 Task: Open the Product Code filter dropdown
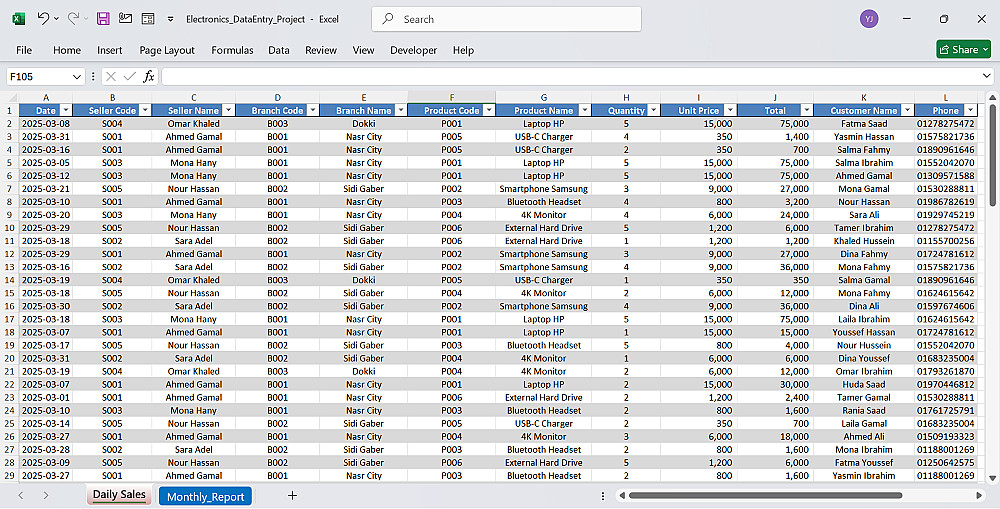tap(489, 110)
